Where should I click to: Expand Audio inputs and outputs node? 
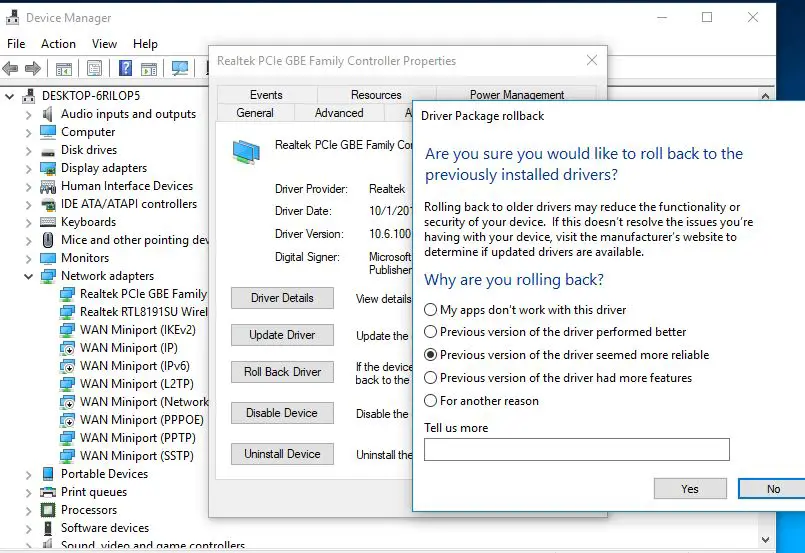point(28,115)
